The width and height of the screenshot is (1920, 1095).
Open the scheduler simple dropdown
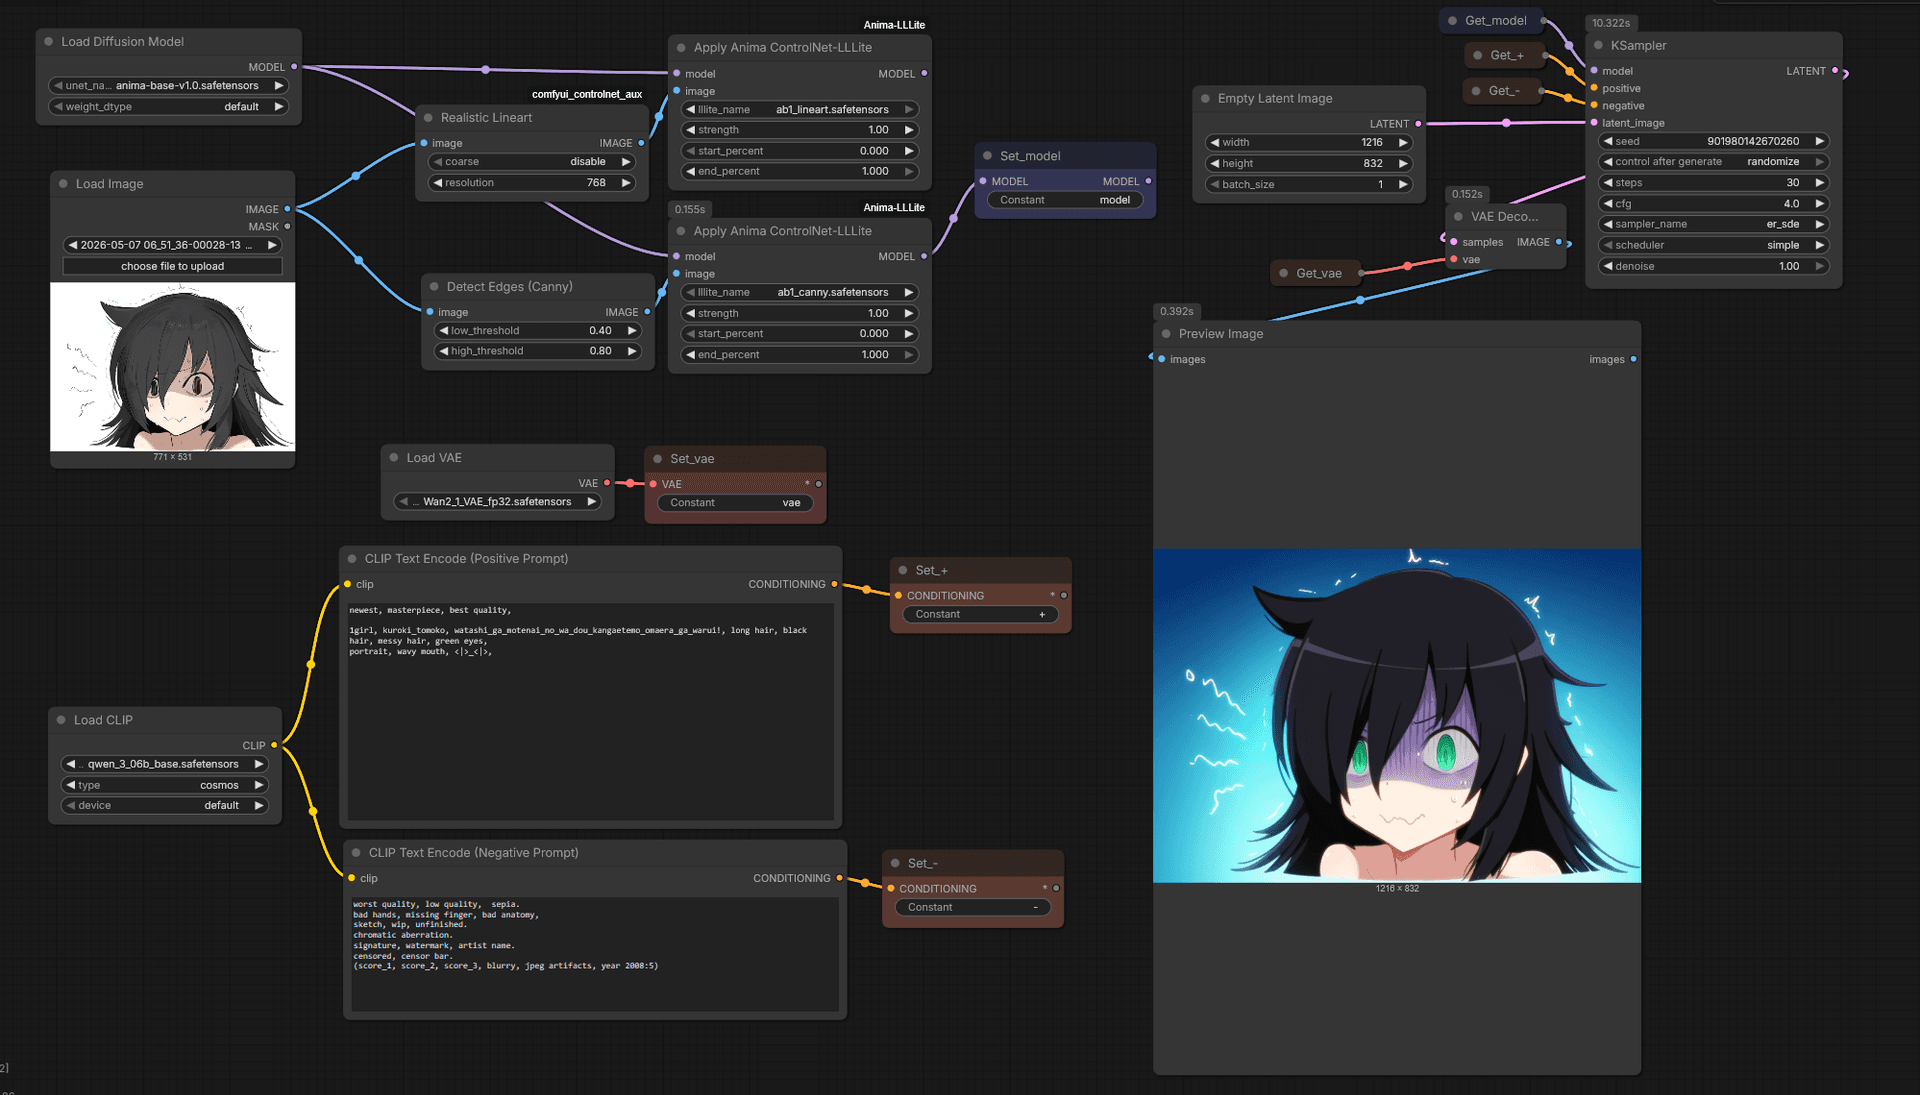tap(1714, 246)
